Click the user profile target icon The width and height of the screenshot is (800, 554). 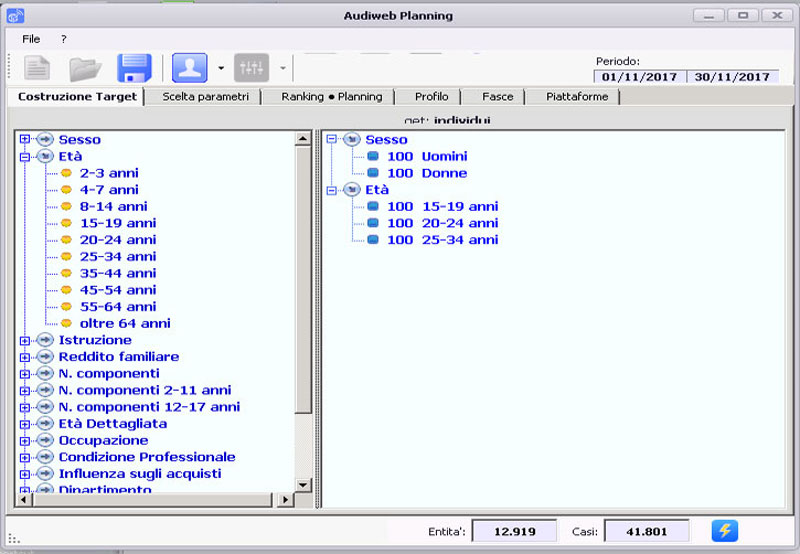coord(188,68)
